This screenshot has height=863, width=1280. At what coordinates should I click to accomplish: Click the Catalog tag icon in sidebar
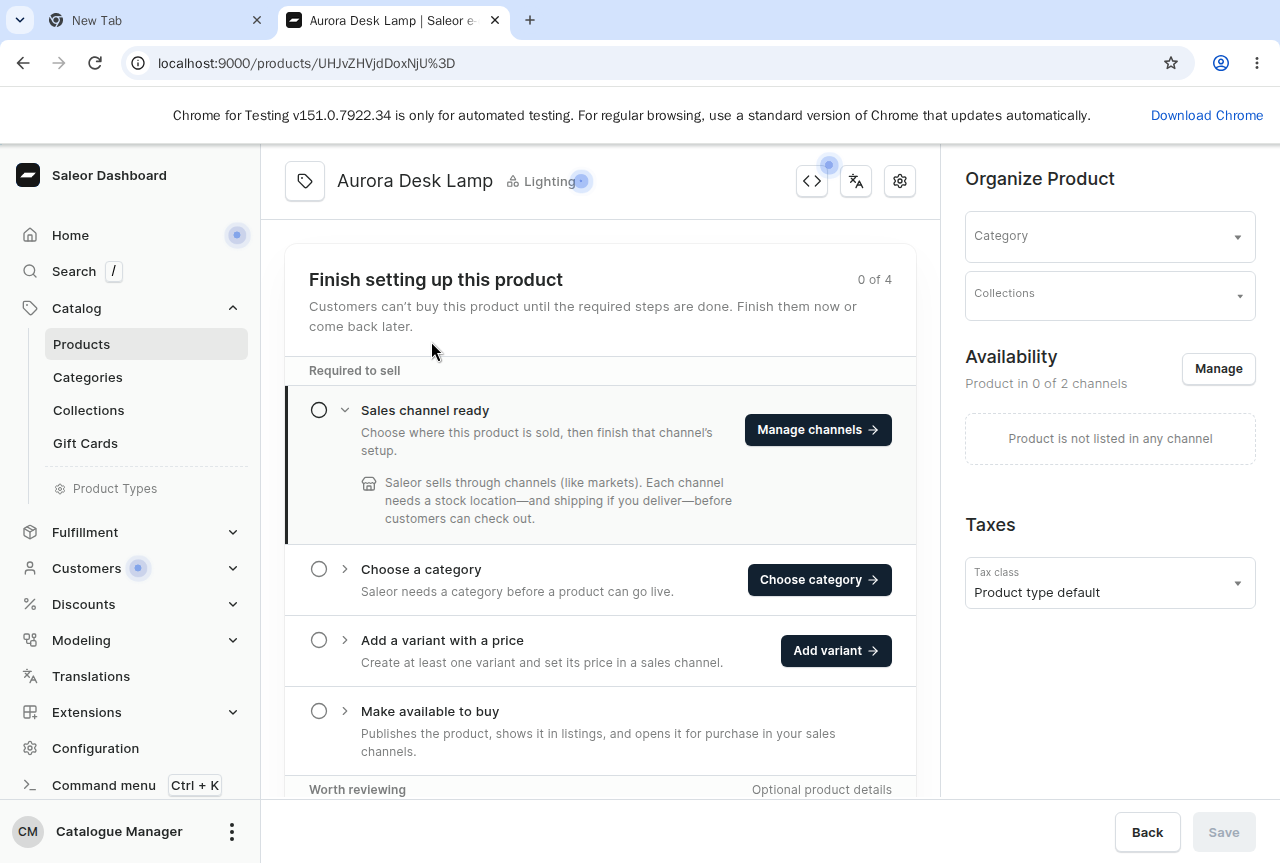(x=30, y=308)
